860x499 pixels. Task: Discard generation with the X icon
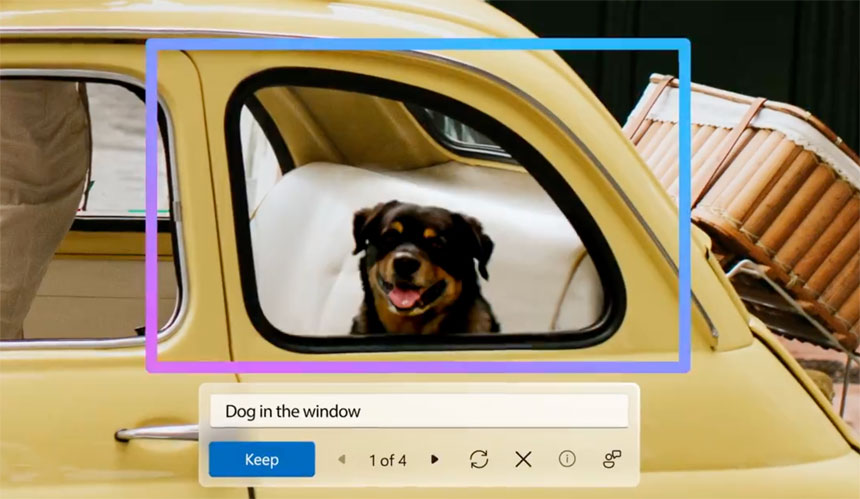click(523, 459)
